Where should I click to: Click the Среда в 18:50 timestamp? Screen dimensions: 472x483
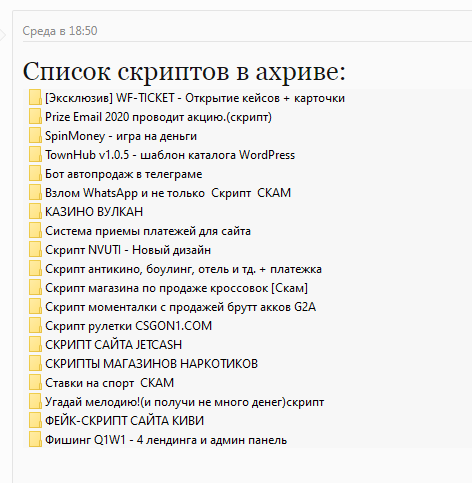click(60, 31)
